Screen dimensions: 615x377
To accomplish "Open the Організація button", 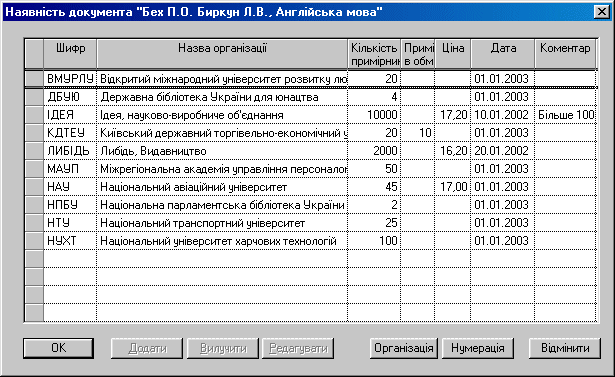I will 404,348.
